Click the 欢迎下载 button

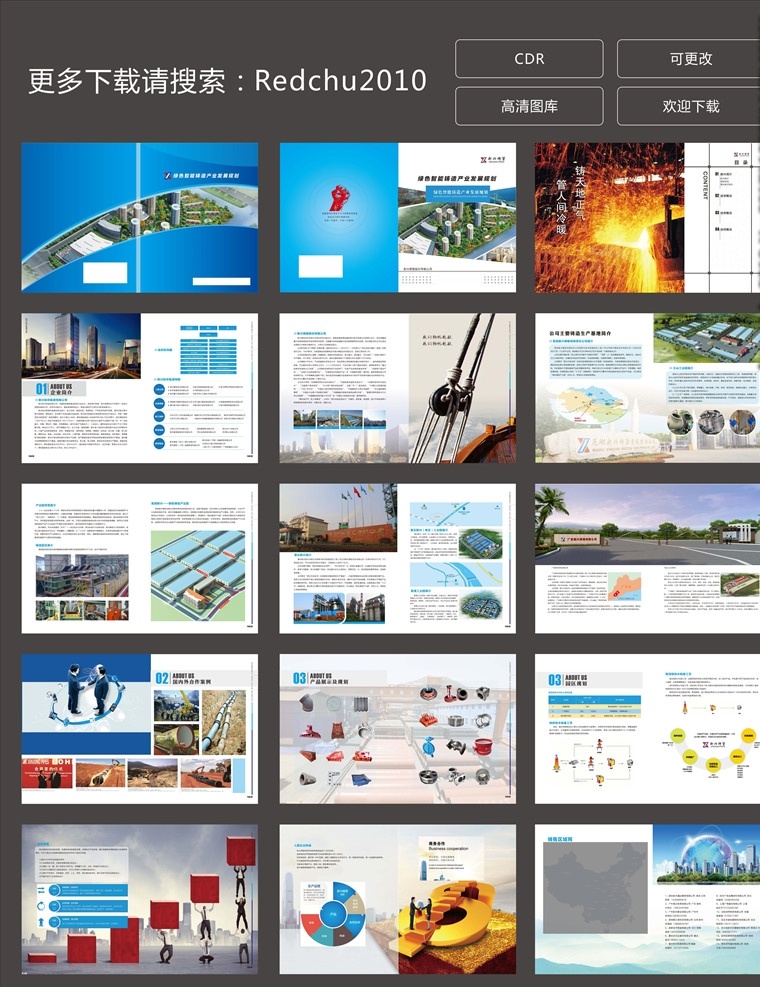(689, 106)
